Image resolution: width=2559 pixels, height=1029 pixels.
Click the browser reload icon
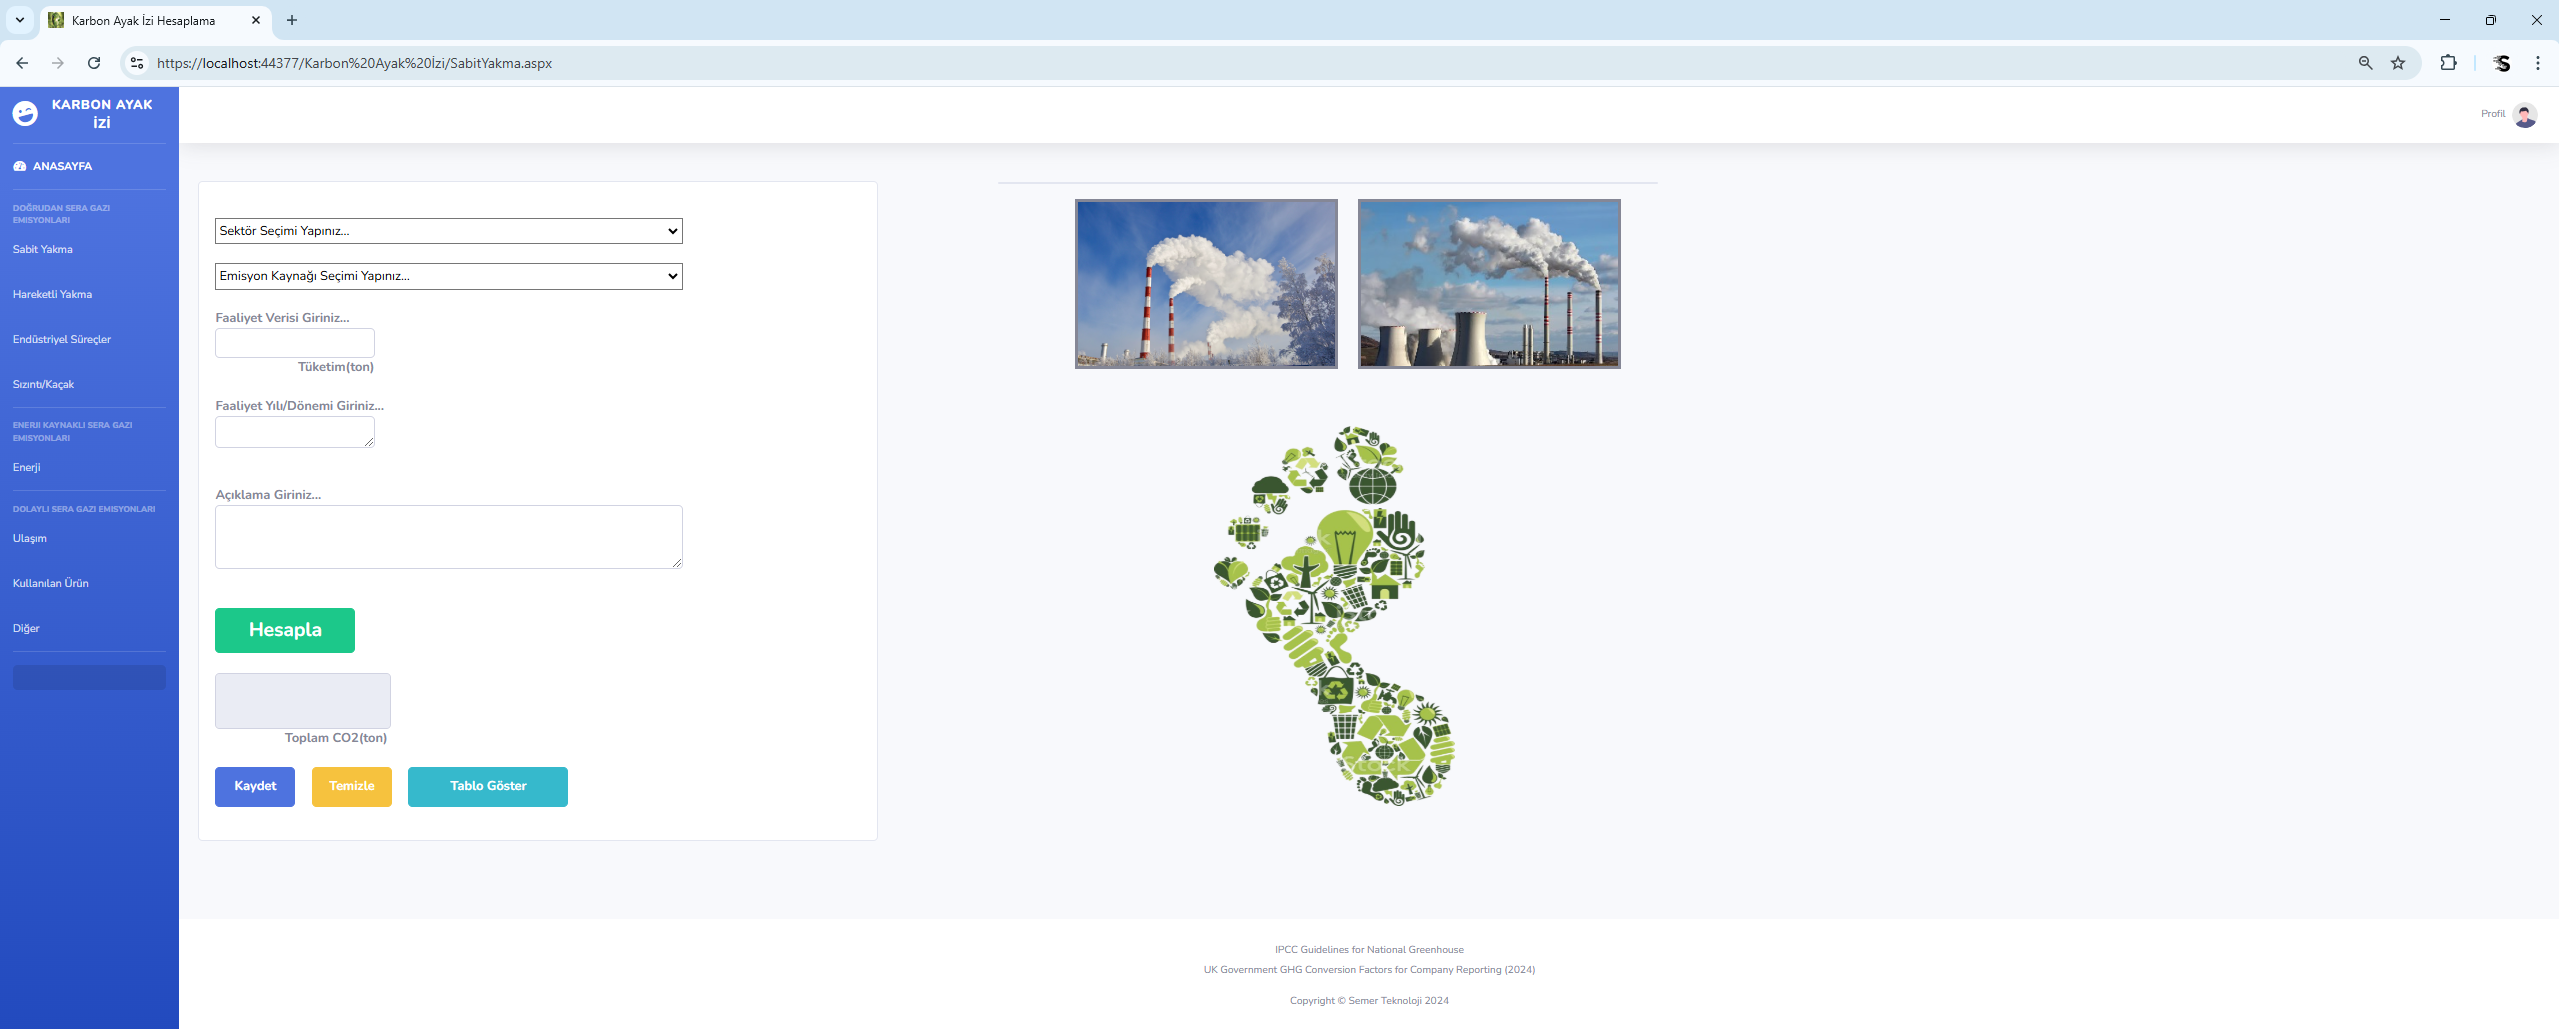pyautogui.click(x=94, y=63)
